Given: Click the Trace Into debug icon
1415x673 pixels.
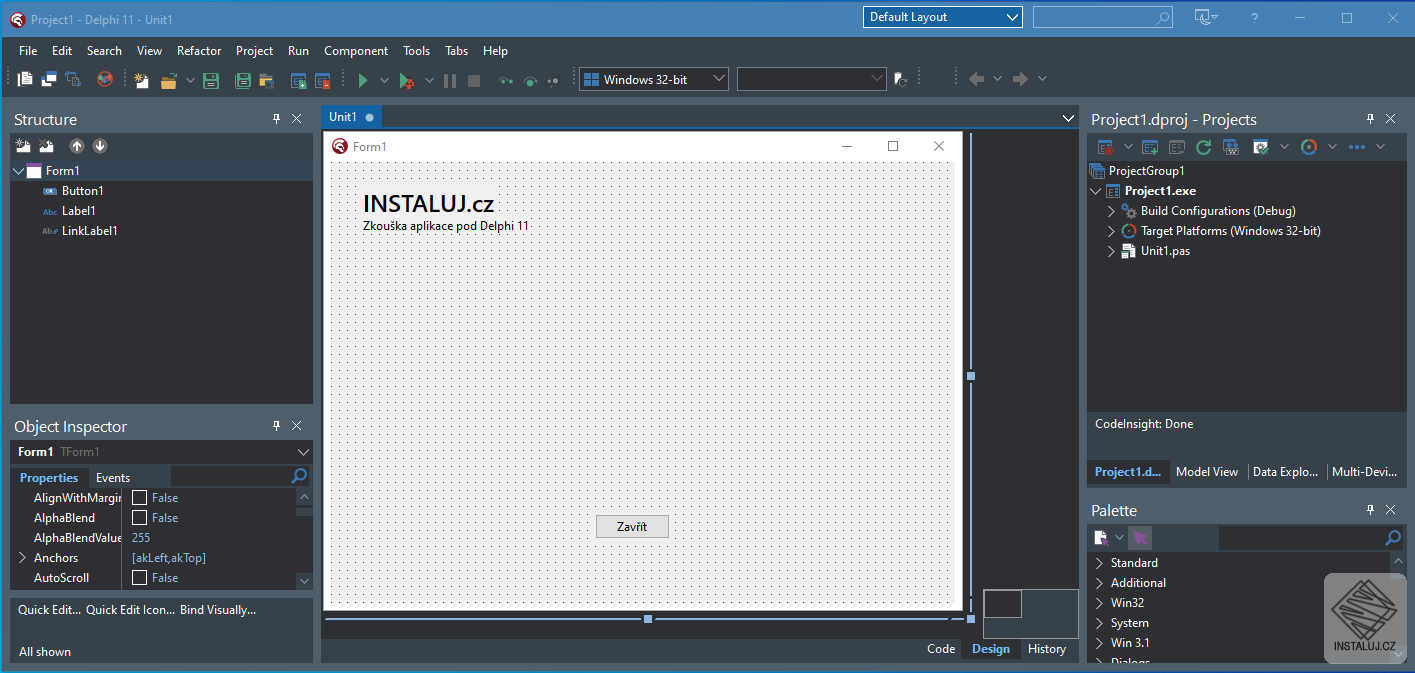Looking at the screenshot, I should click(506, 80).
